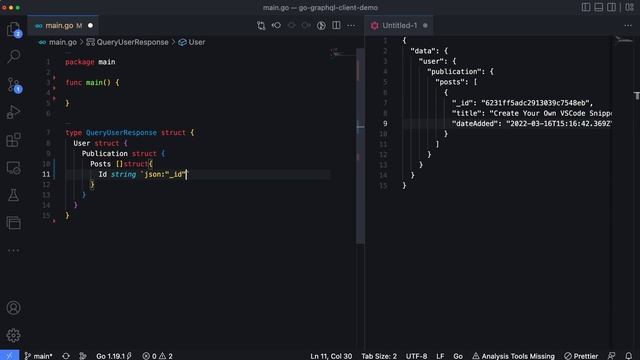Click the "Posts []struct{" line
The width and height of the screenshot is (640, 360).
pos(121,164)
